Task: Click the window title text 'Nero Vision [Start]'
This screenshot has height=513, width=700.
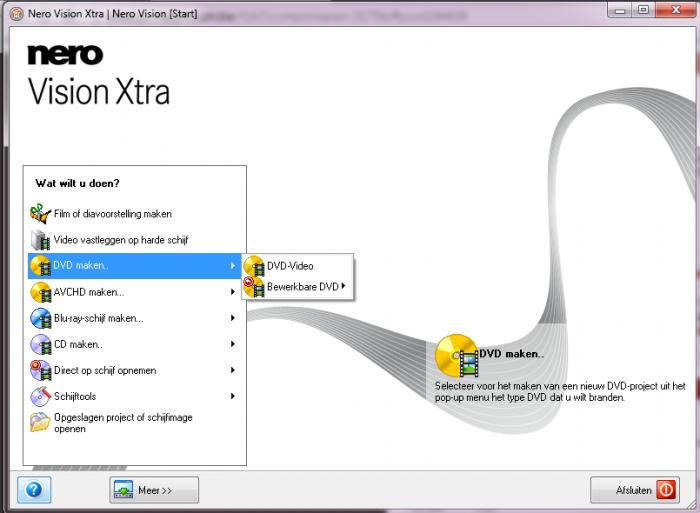Action: (154, 14)
